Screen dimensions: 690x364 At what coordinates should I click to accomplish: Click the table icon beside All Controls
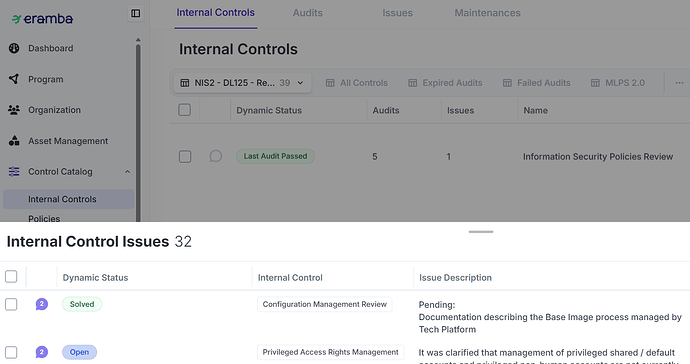[330, 83]
